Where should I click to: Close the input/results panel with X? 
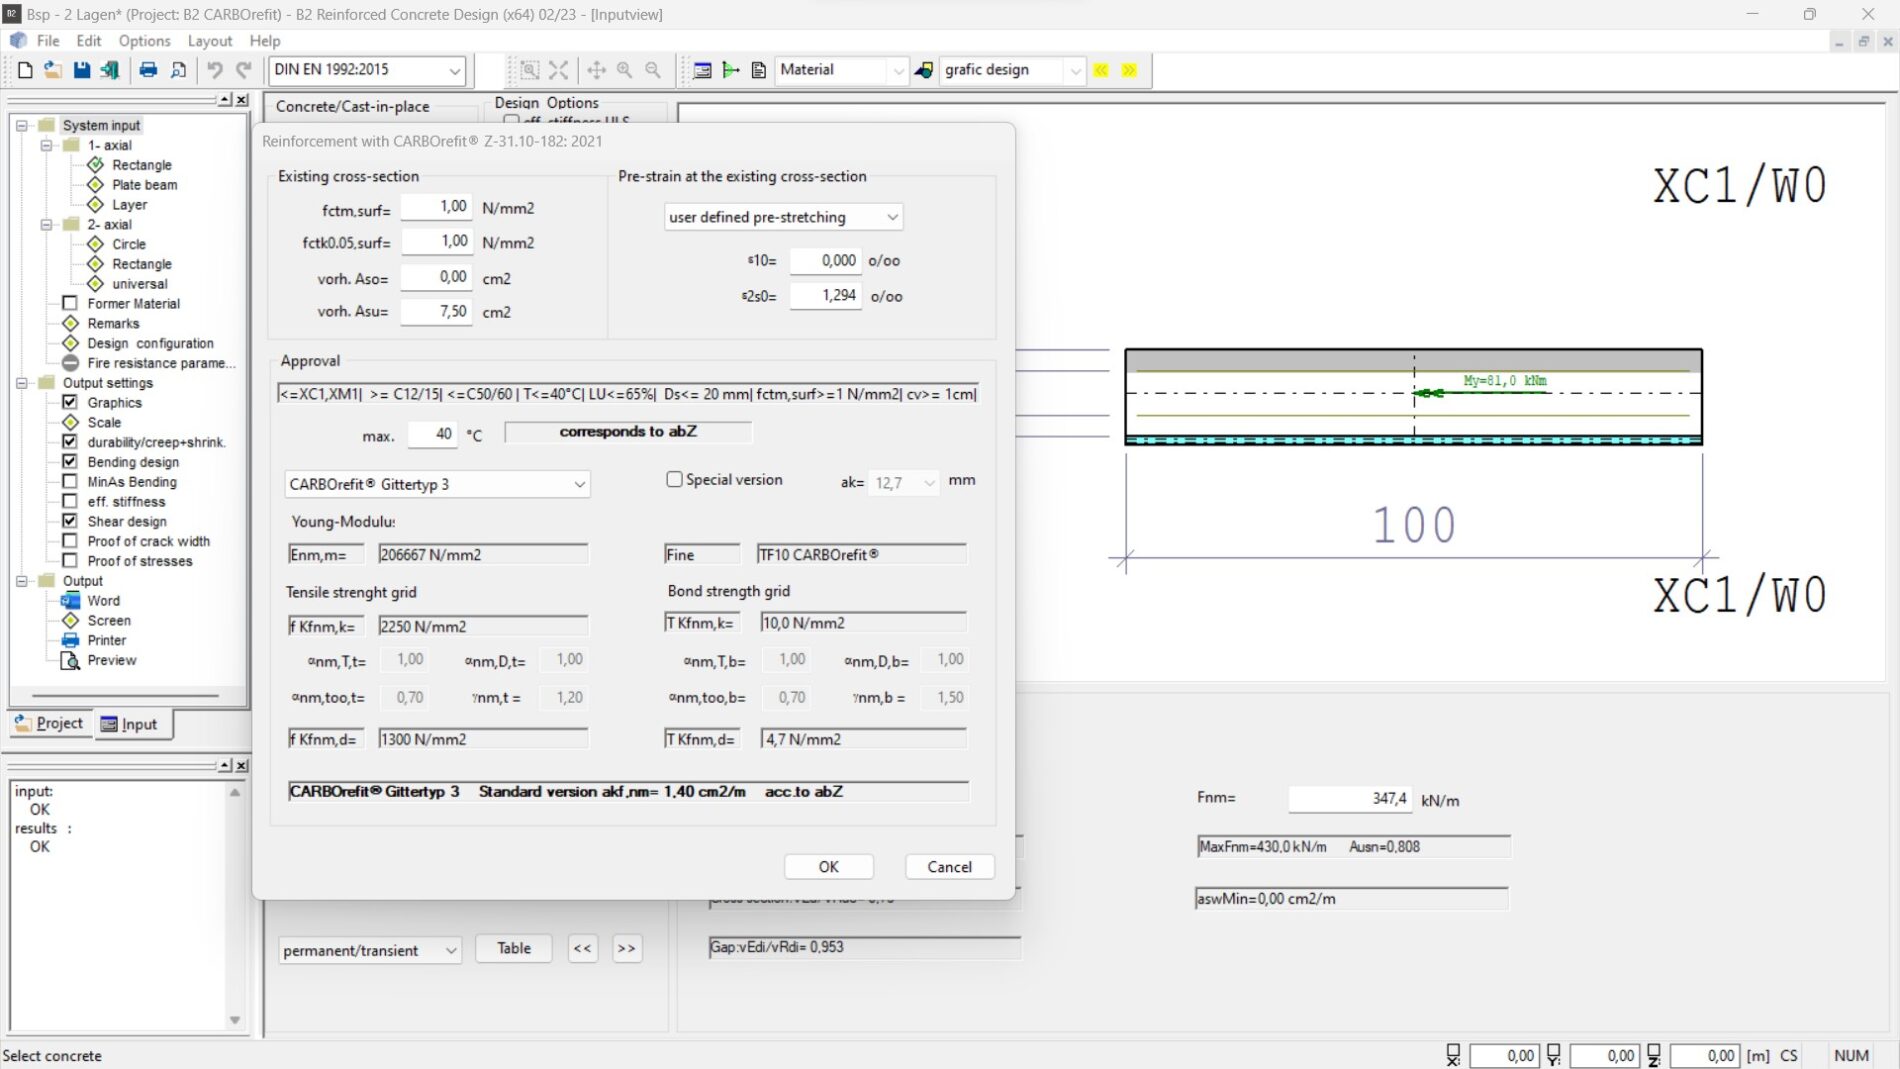tap(242, 766)
